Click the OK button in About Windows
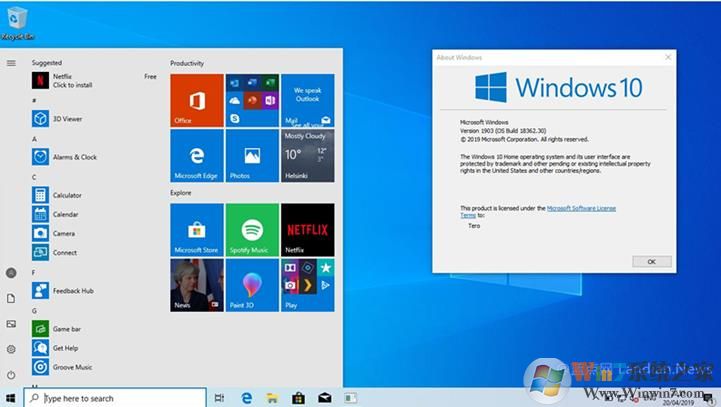The width and height of the screenshot is (721, 407). pyautogui.click(x=651, y=261)
